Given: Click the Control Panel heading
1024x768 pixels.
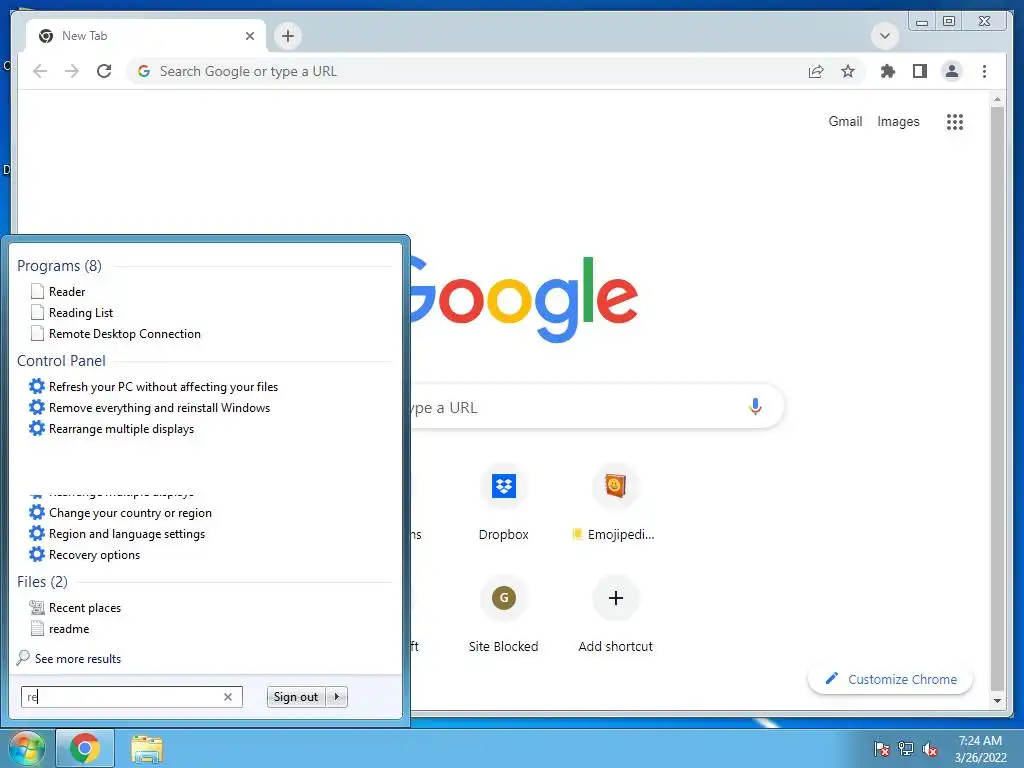Looking at the screenshot, I should pyautogui.click(x=61, y=360).
